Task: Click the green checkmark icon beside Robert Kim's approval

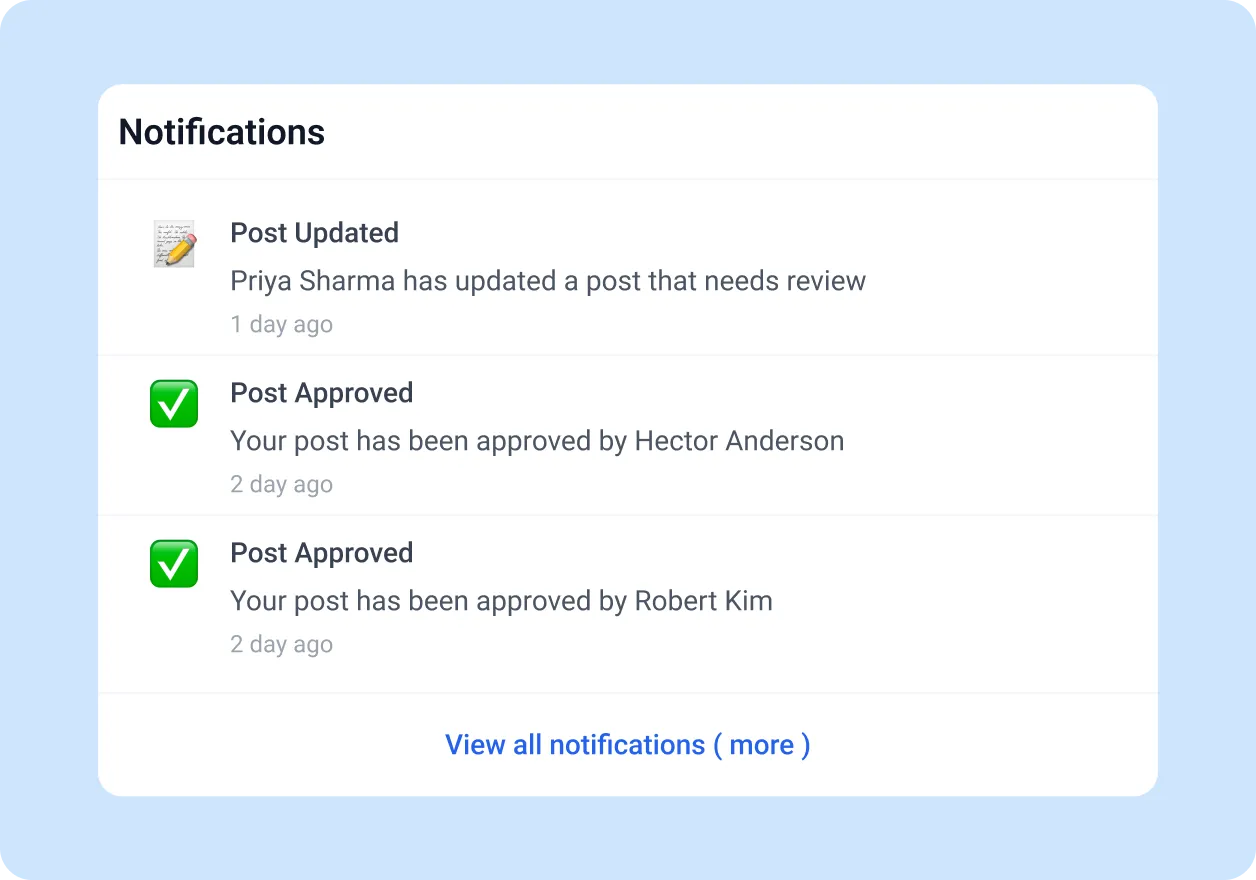Action: click(173, 564)
